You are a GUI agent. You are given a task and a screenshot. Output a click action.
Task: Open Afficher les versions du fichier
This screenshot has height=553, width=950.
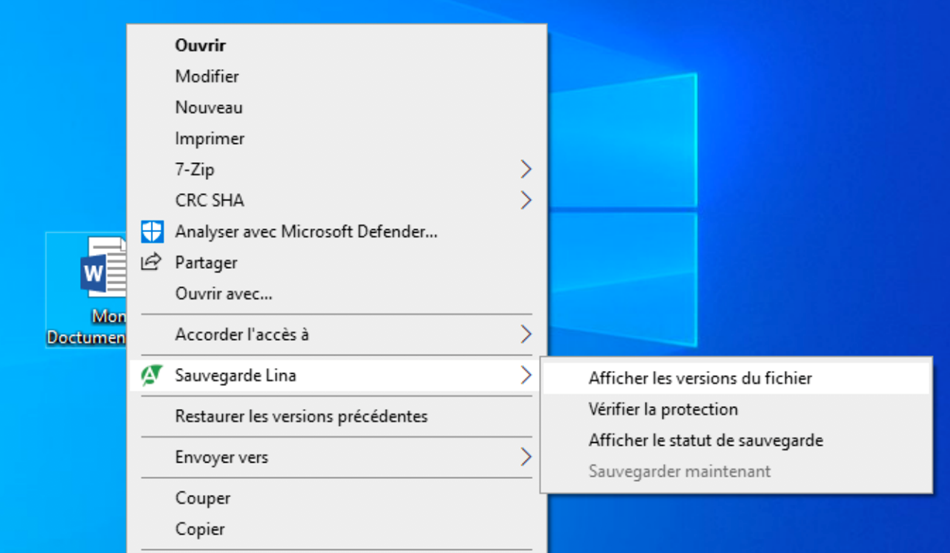coord(700,378)
